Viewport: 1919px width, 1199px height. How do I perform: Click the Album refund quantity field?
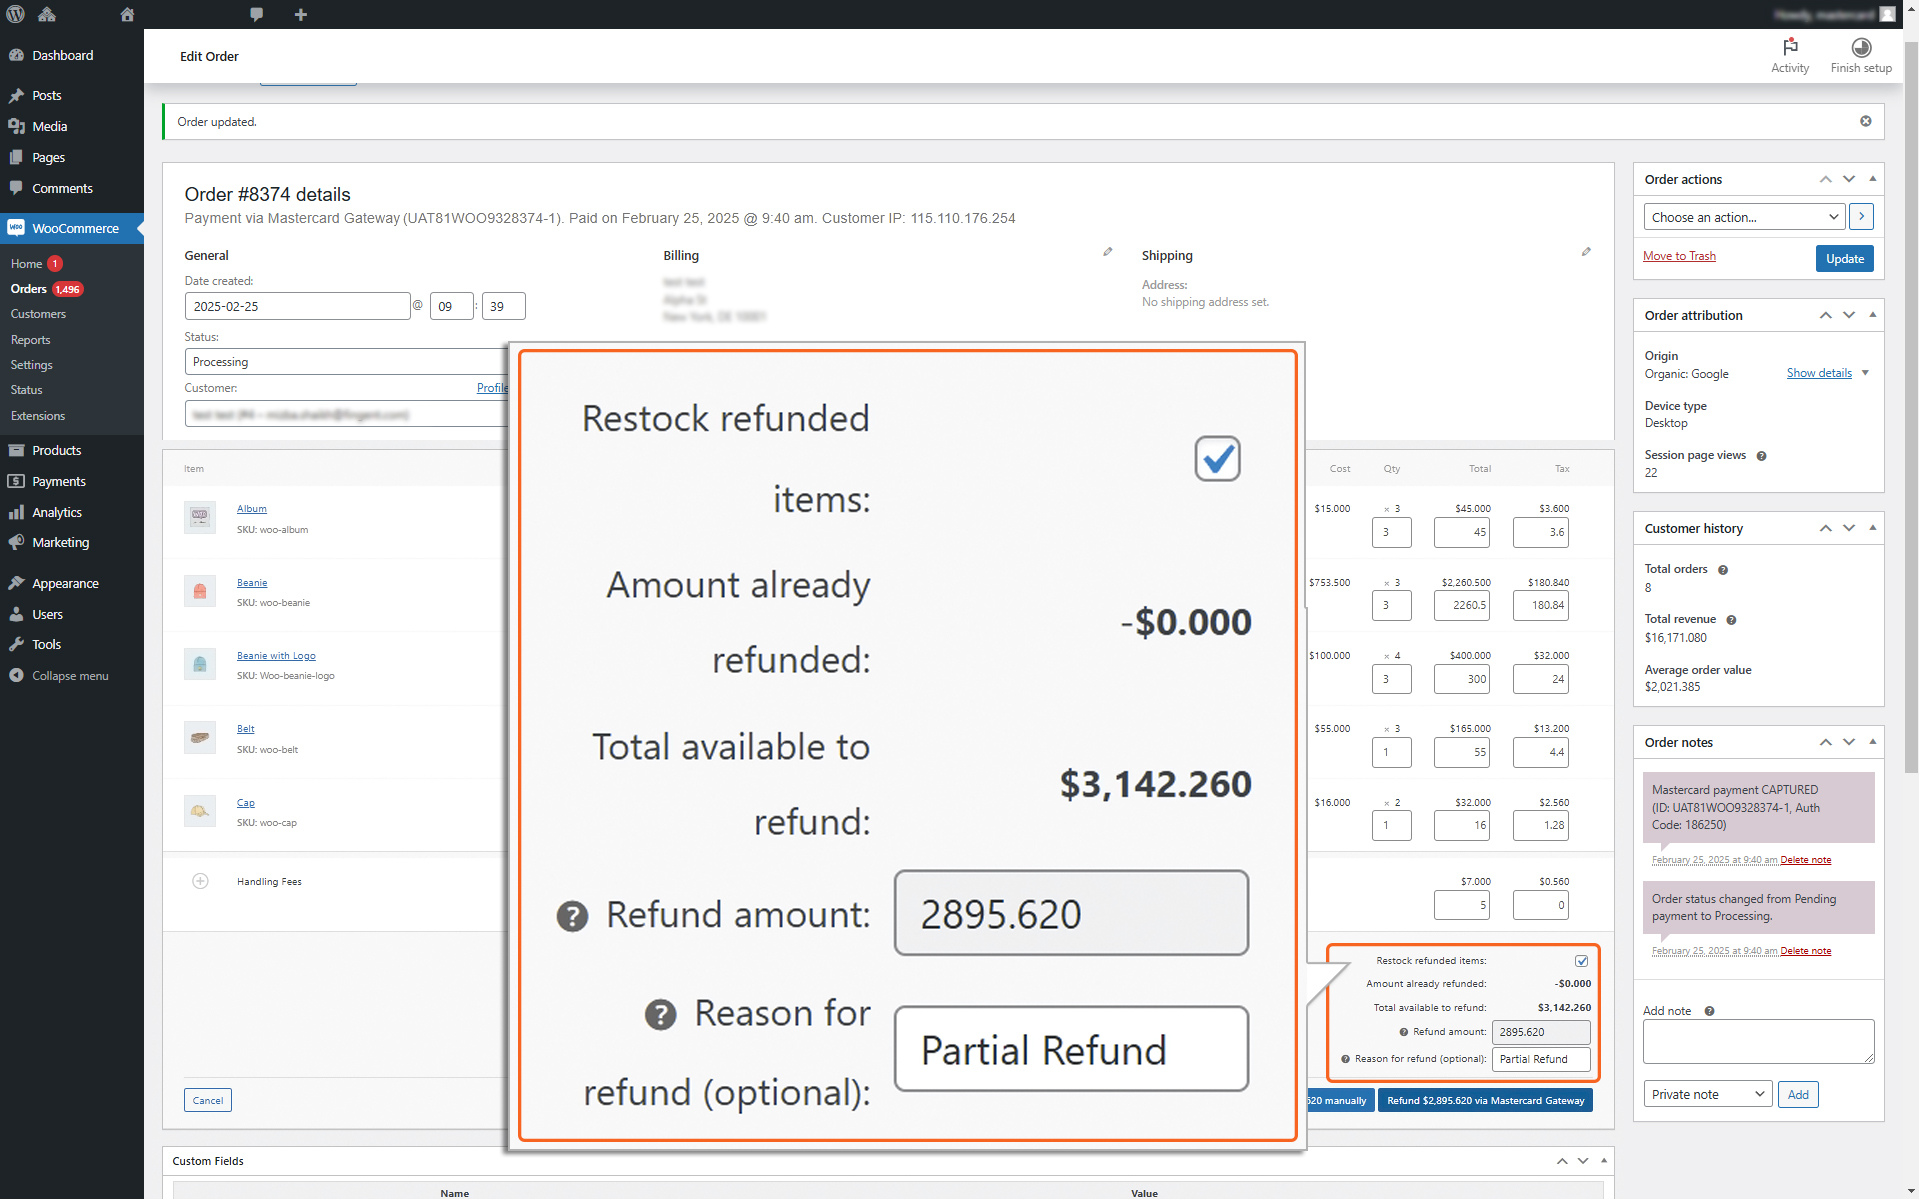1391,533
